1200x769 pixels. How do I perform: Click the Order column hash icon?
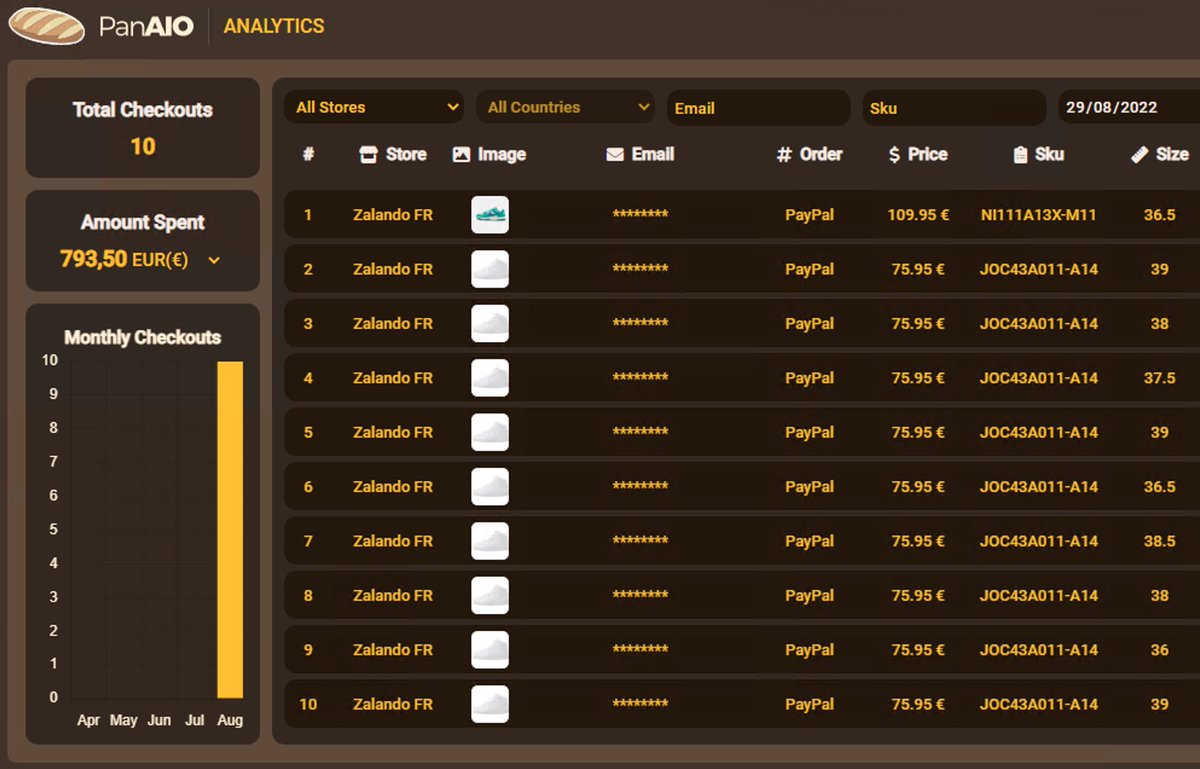784,154
